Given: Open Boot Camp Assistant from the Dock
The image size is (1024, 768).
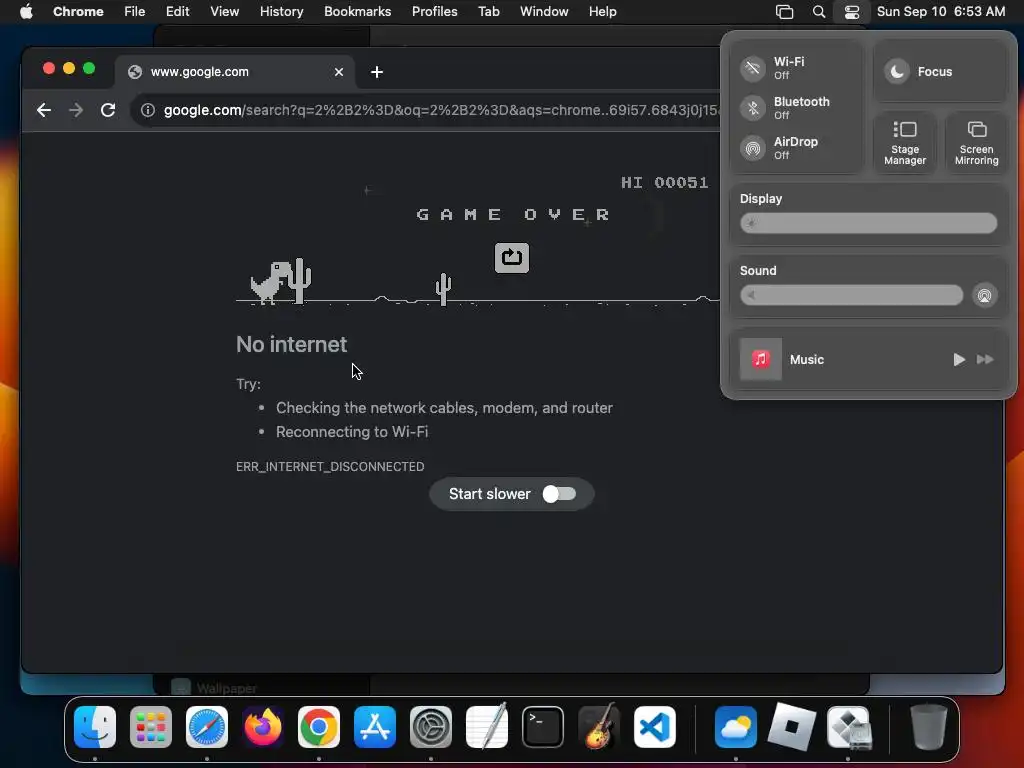Looking at the screenshot, I should [x=848, y=727].
